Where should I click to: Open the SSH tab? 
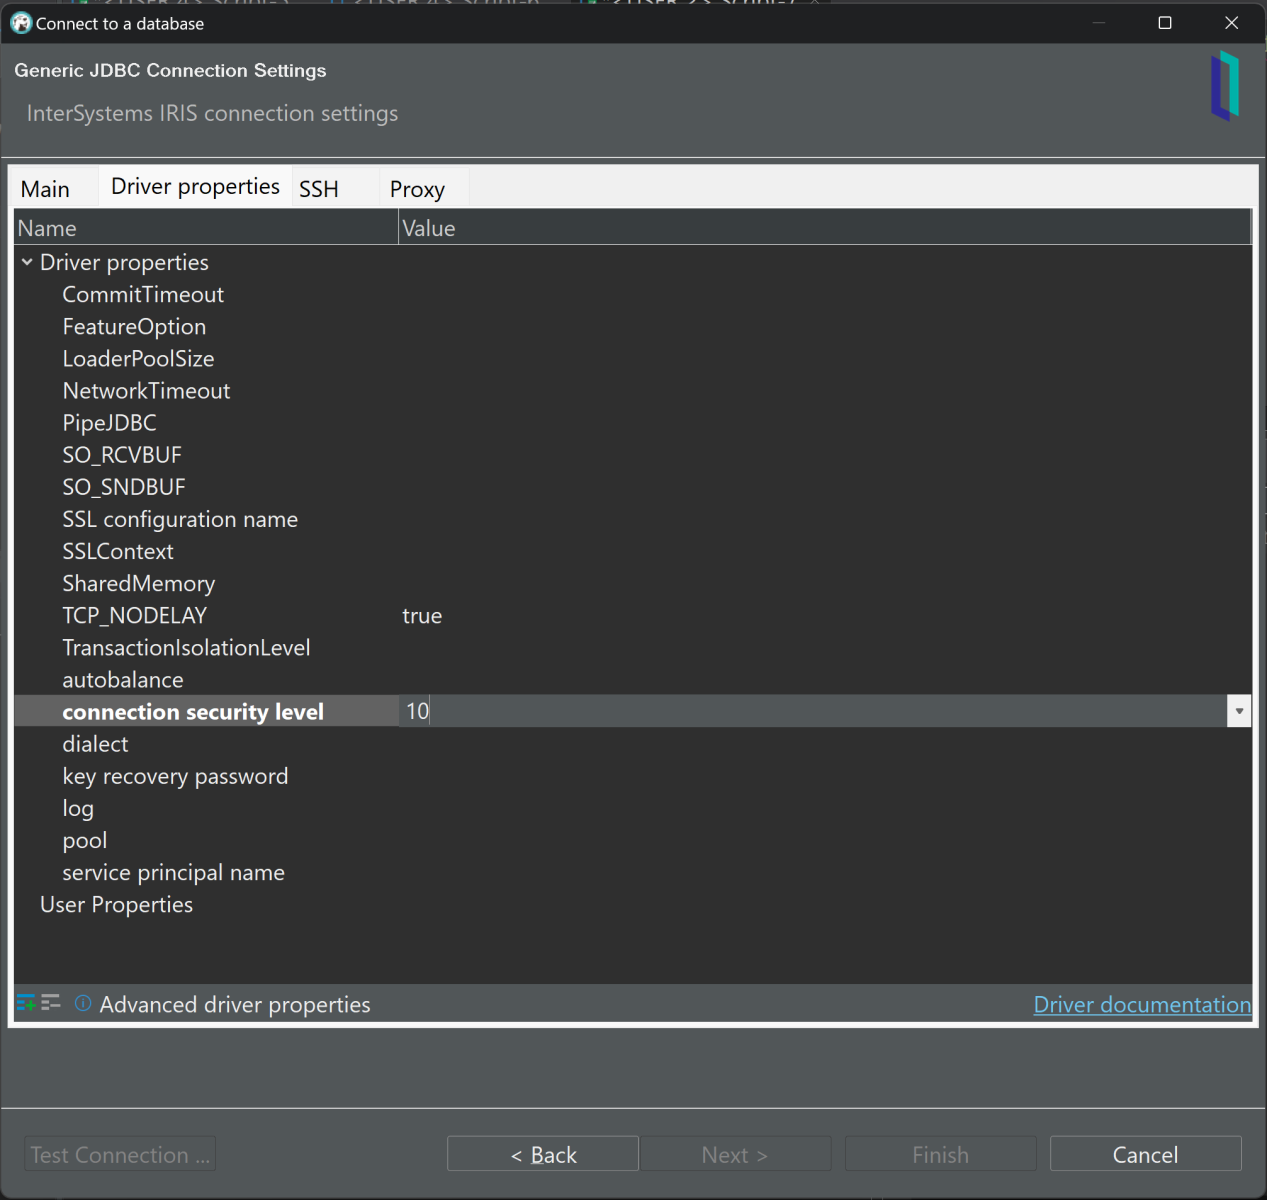point(319,189)
